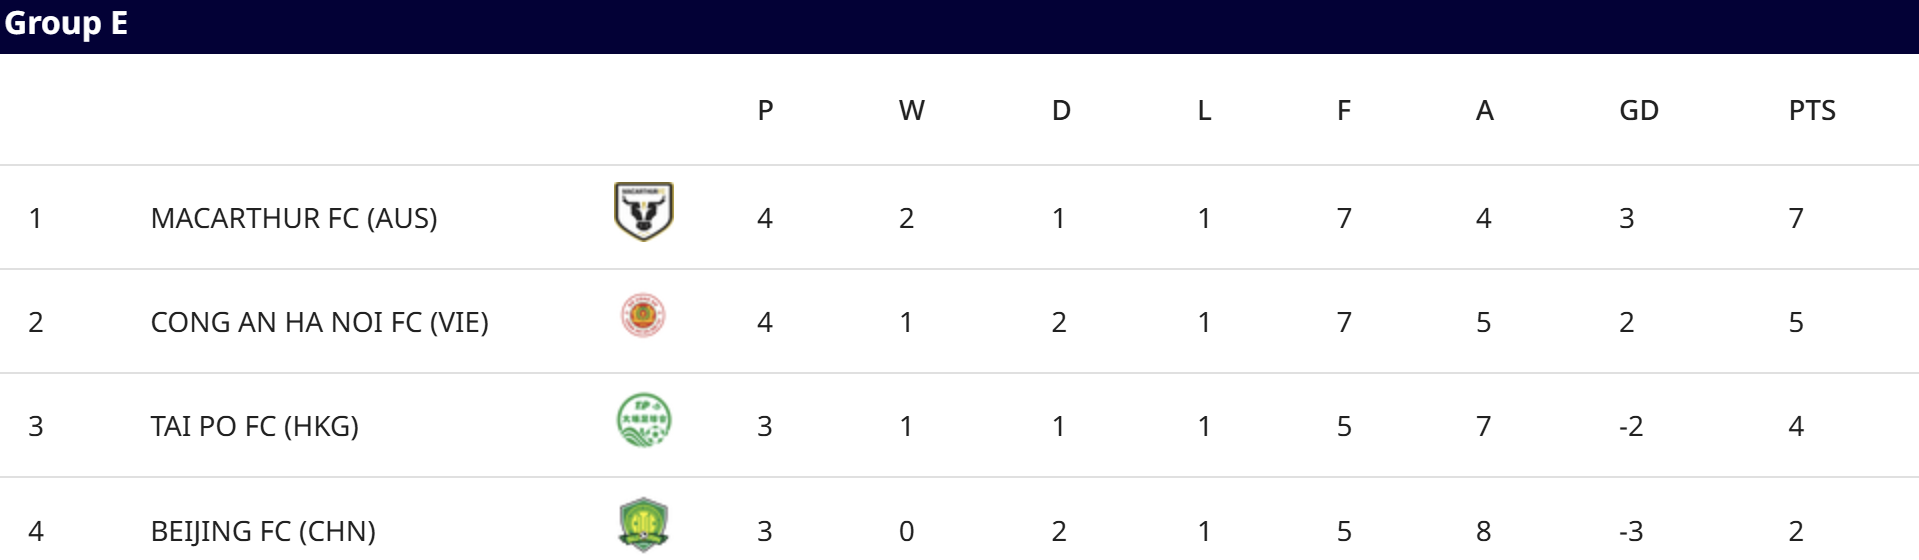Click the W (wins) column header

pyautogui.click(x=911, y=110)
